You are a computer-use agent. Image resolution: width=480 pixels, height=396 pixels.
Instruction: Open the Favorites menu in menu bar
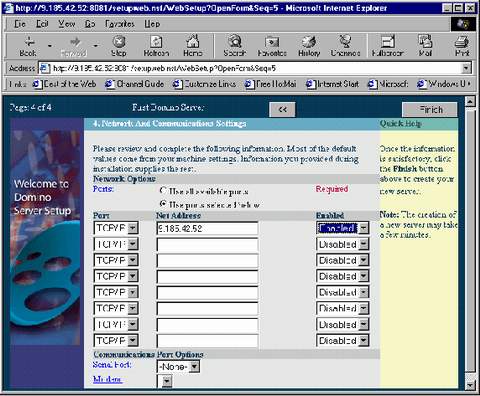click(x=120, y=24)
